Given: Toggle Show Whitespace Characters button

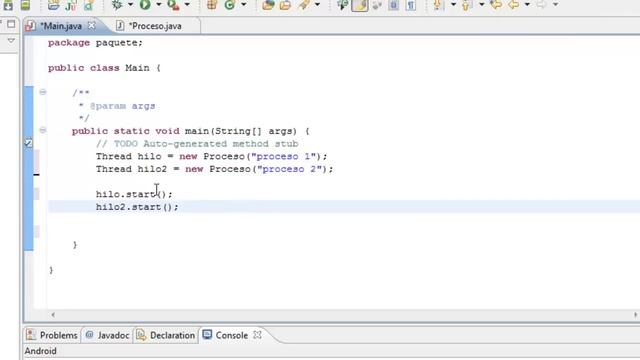Looking at the screenshot, I should pos(411,5).
